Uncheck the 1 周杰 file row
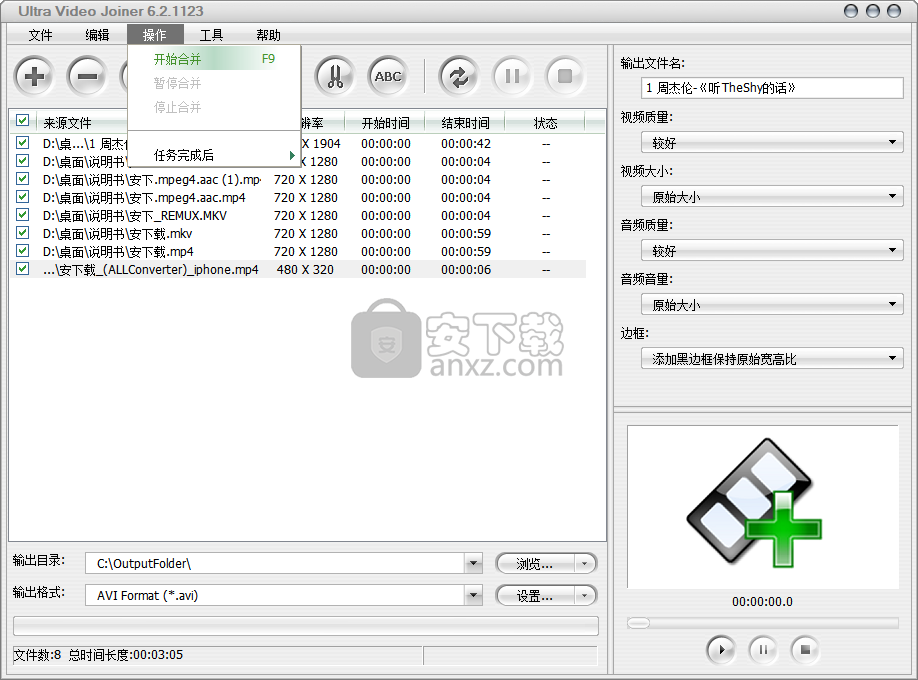918x680 pixels. click(x=22, y=142)
